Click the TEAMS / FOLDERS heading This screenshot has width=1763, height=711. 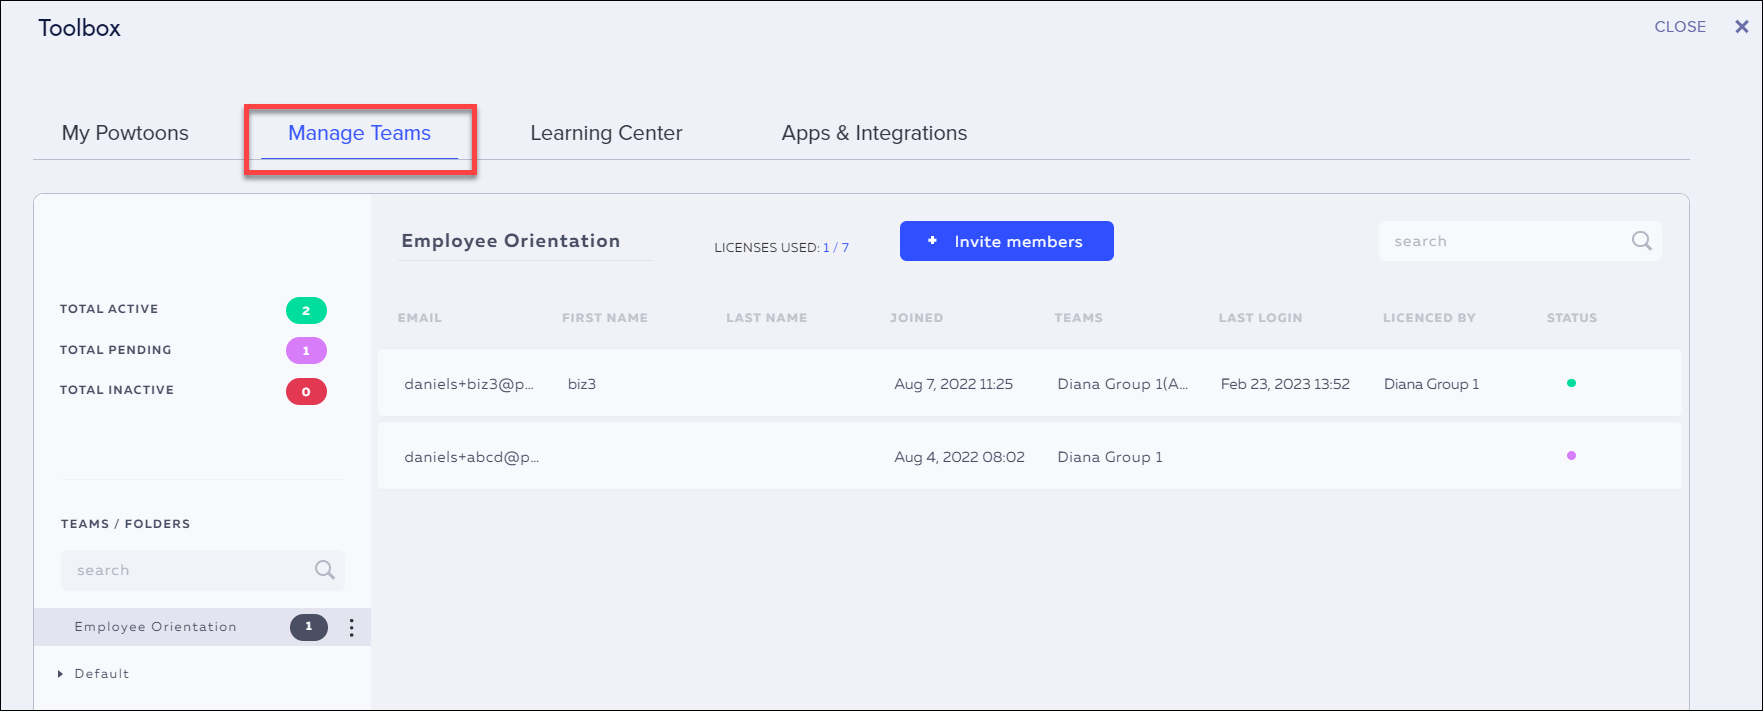point(125,524)
